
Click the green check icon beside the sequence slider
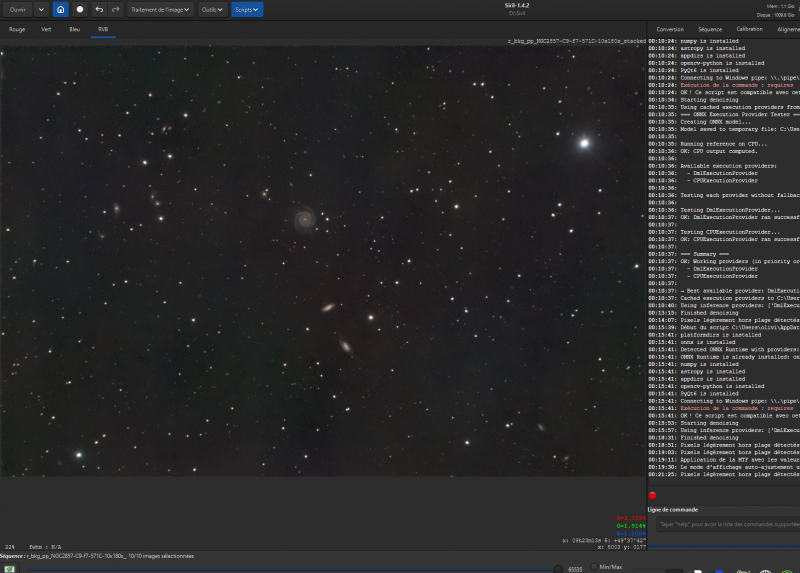9,569
